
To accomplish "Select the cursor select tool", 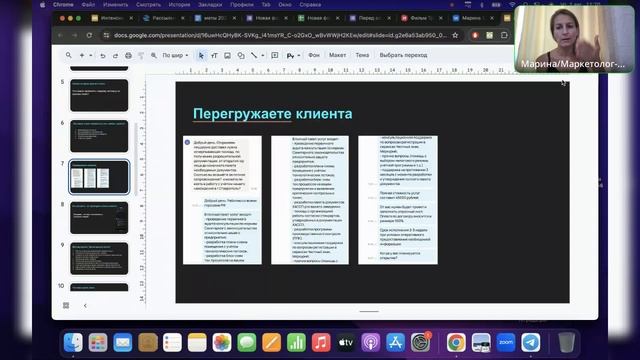I will pos(201,56).
